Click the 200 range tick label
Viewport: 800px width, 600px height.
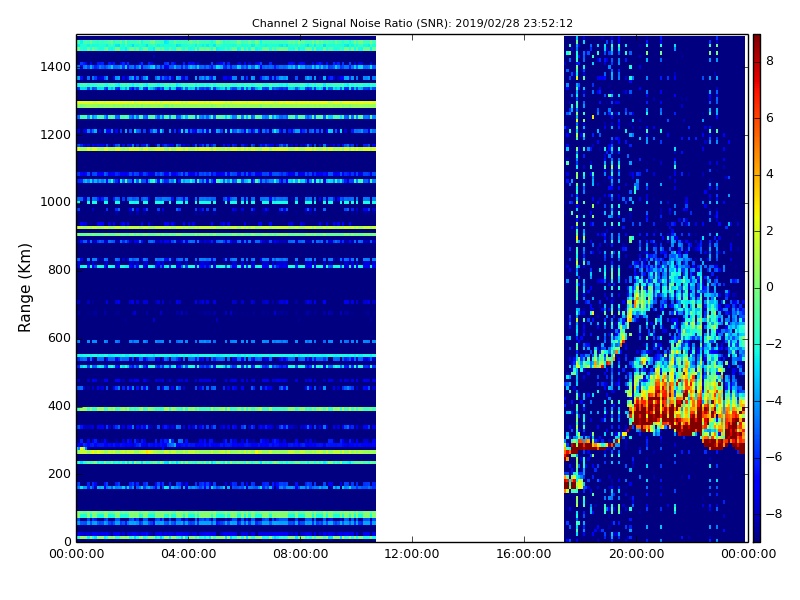point(59,473)
